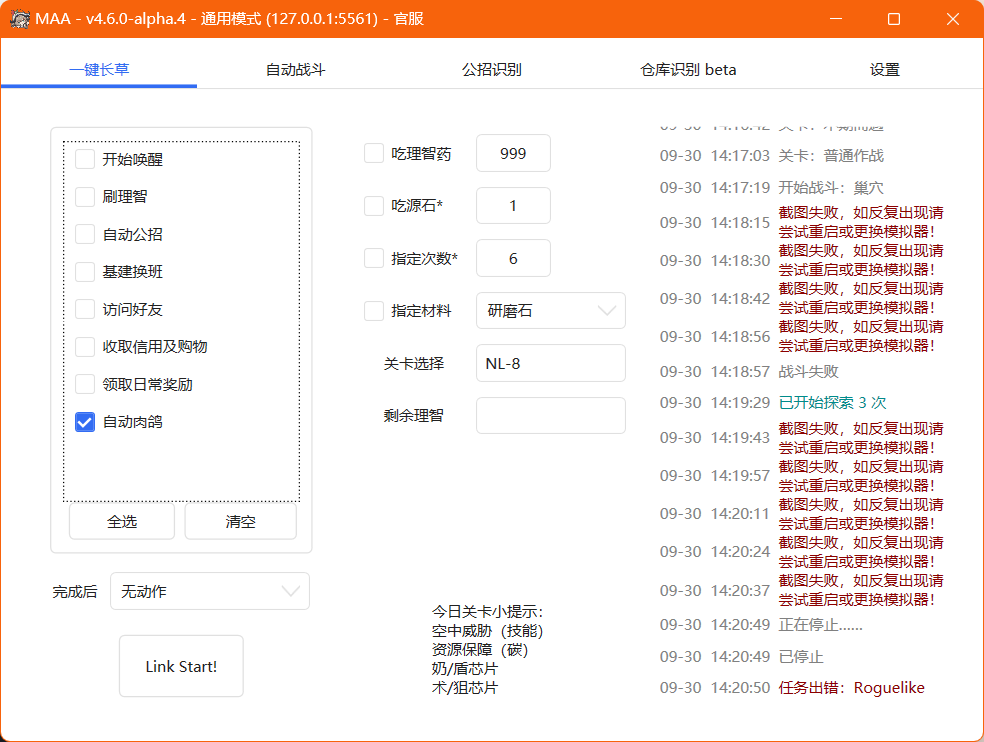Image resolution: width=984 pixels, height=742 pixels.
Task: Enable the 开始唤醒 checkbox
Action: [x=85, y=159]
